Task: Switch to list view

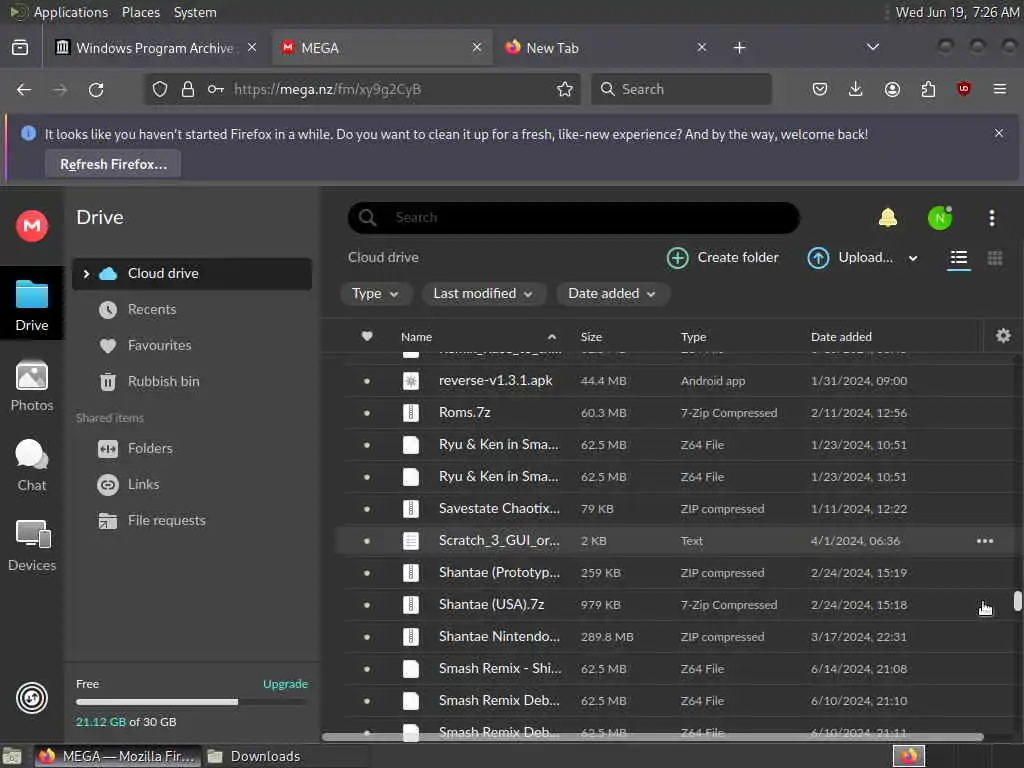Action: [x=958, y=258]
